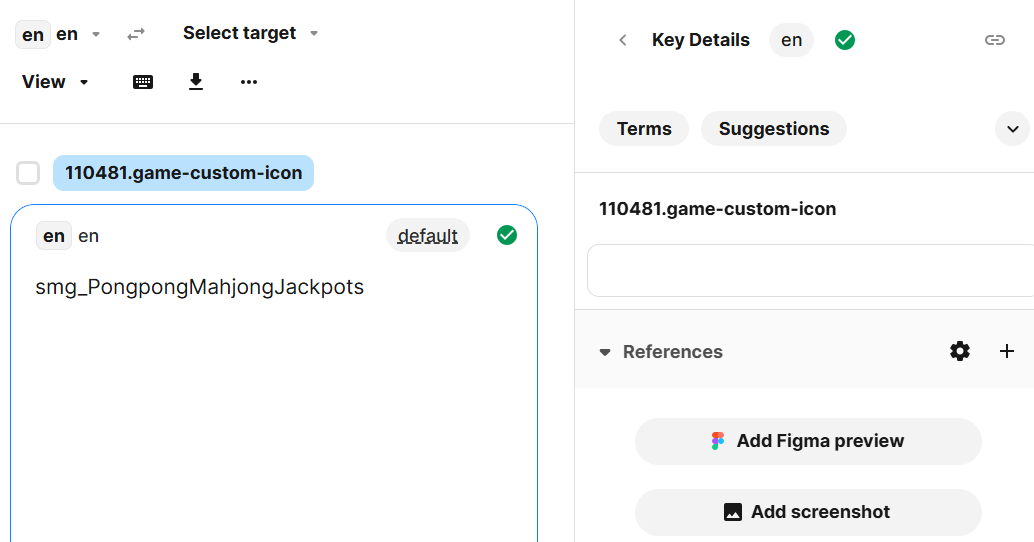Open References settings gear icon
The width and height of the screenshot is (1034, 542).
click(x=960, y=351)
